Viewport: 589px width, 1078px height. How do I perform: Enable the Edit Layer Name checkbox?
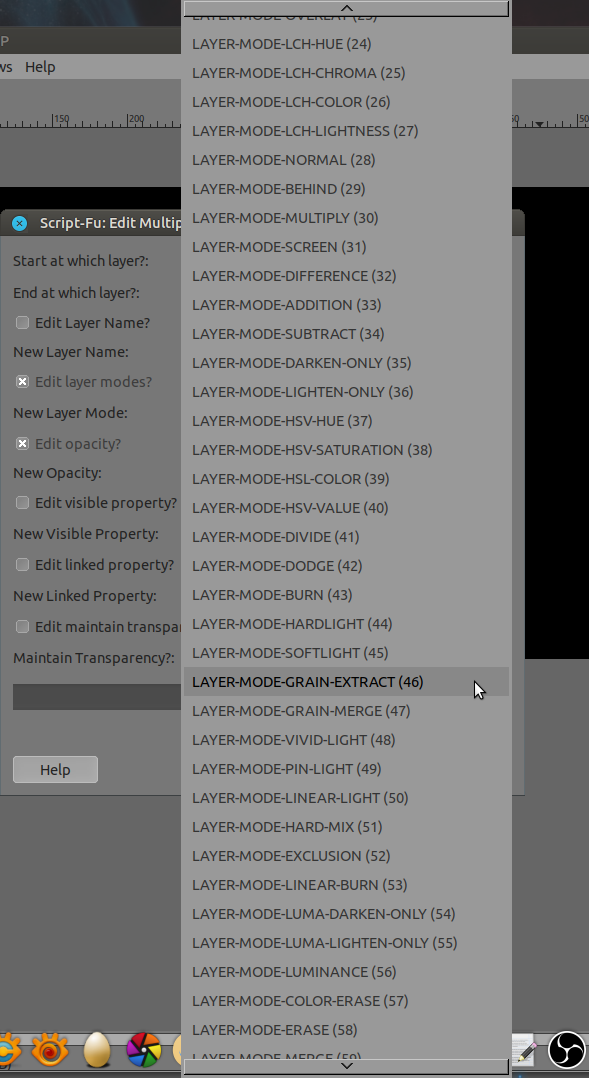pyautogui.click(x=23, y=322)
